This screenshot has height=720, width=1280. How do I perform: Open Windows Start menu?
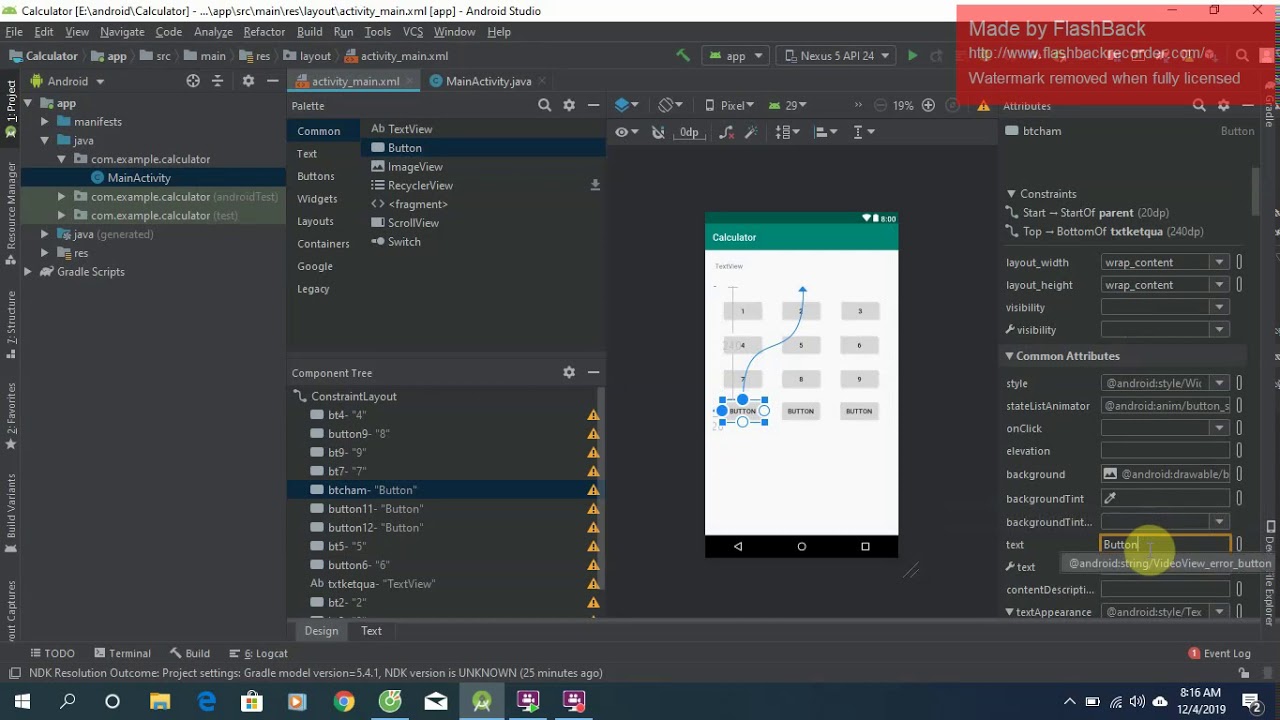click(x=22, y=701)
